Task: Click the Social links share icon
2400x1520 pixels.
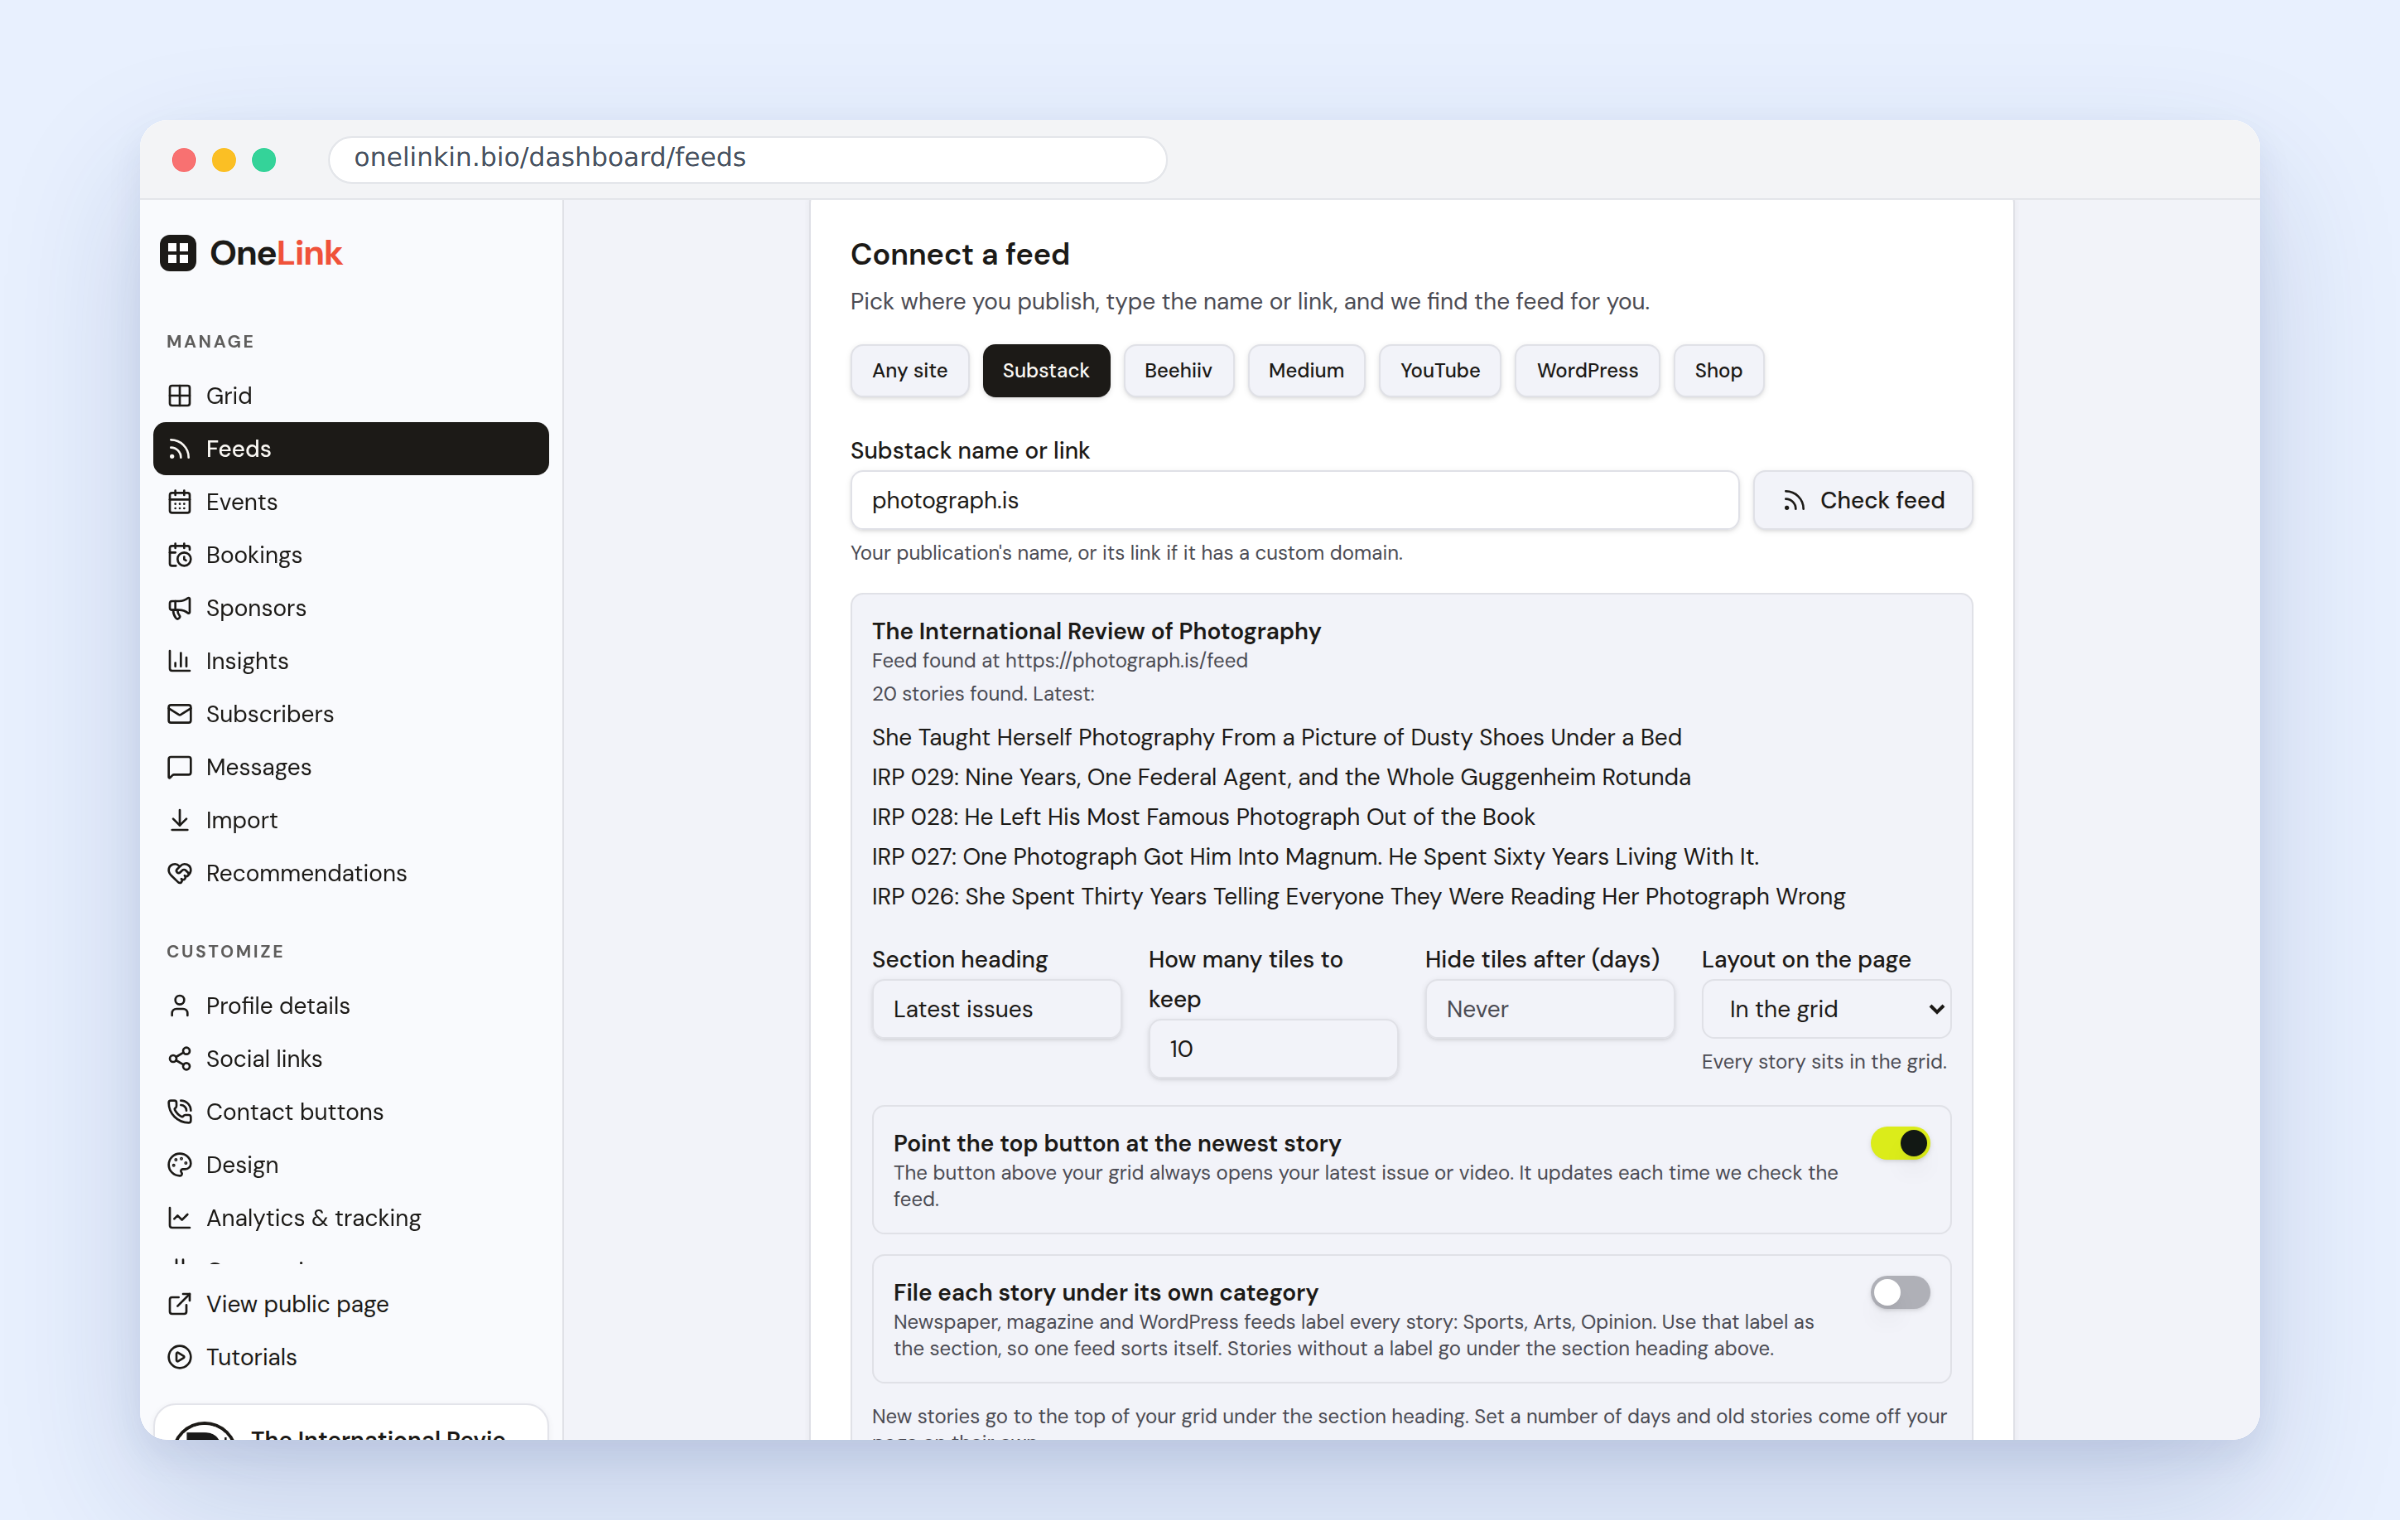Action: (x=180, y=1059)
